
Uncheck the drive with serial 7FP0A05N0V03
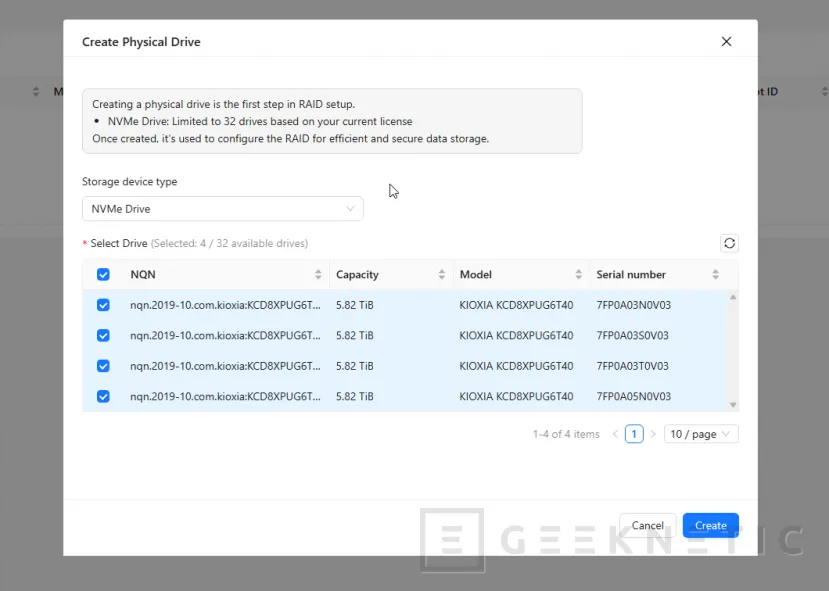103,396
